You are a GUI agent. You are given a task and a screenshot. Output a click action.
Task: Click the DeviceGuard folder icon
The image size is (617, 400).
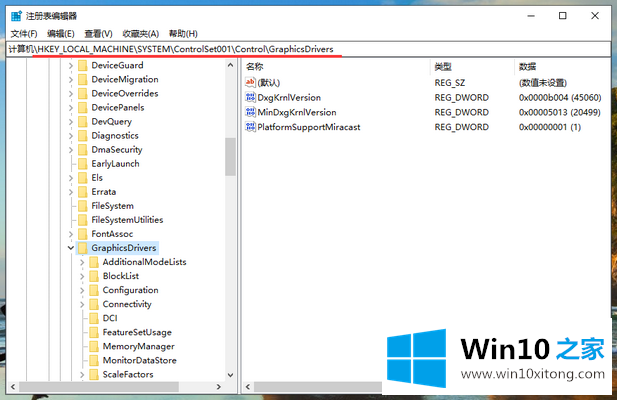[x=81, y=65]
